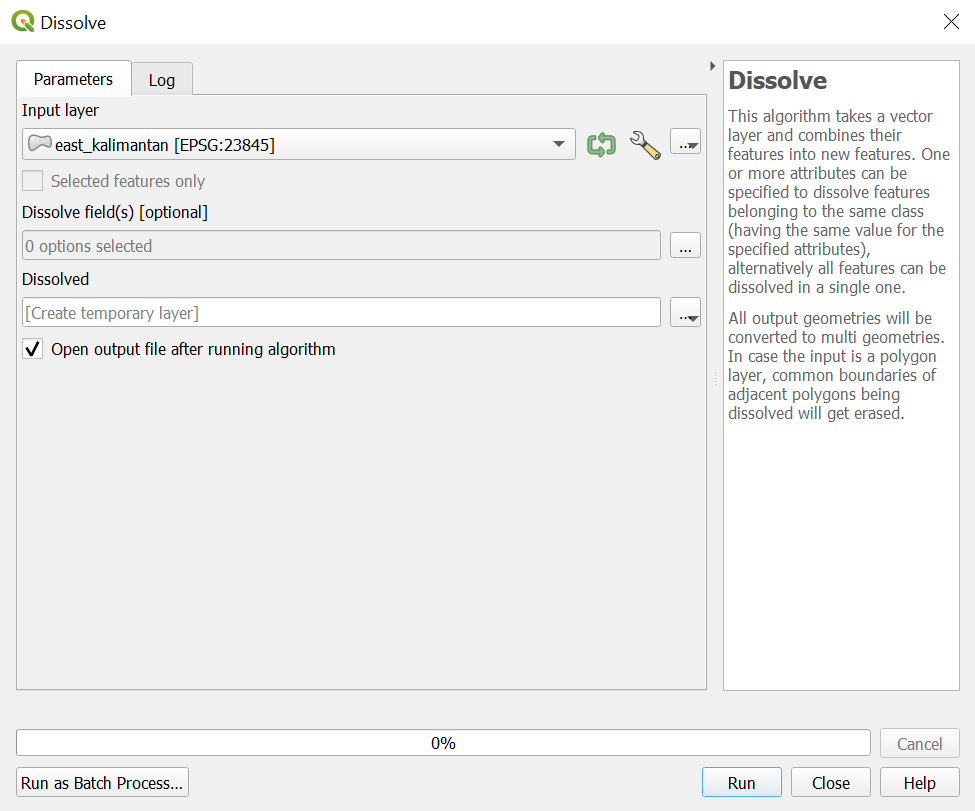Open the Dissolve field(s) selection ellipsis button
The width and height of the screenshot is (975, 811).
[x=685, y=246]
